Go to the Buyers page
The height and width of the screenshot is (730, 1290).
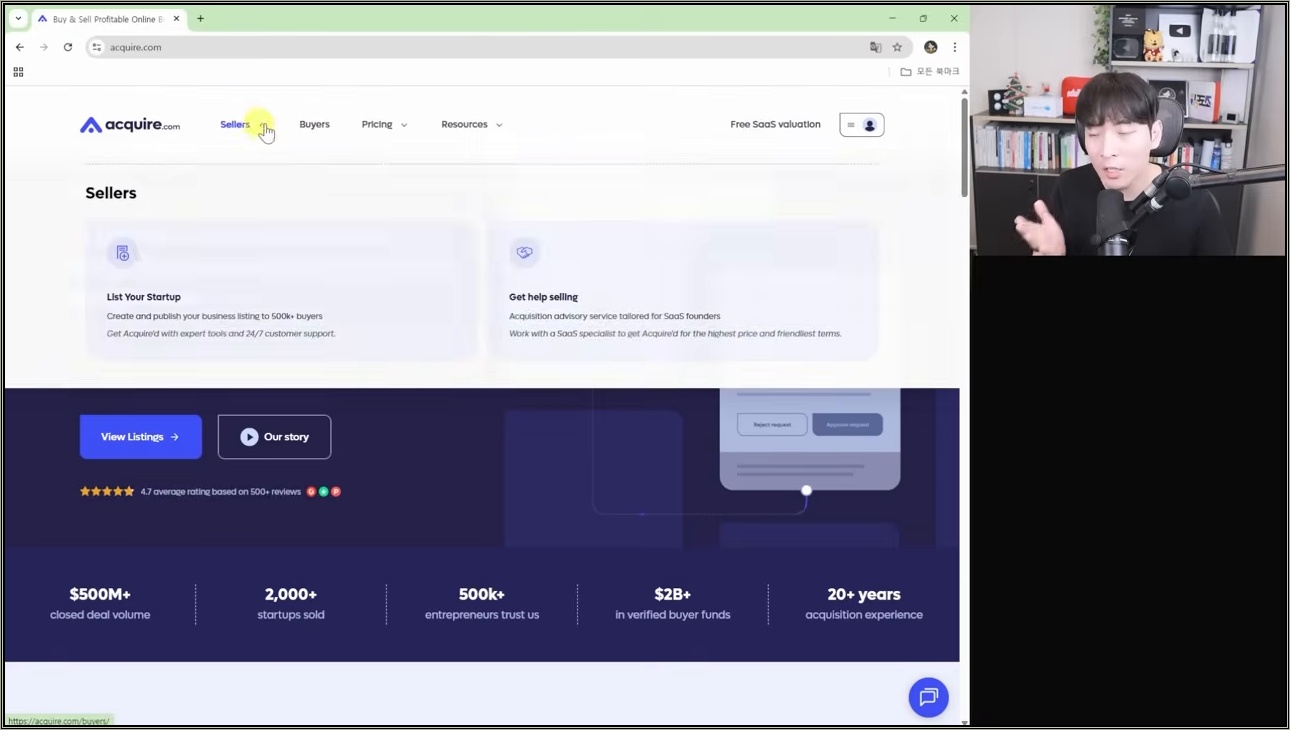tap(314, 125)
